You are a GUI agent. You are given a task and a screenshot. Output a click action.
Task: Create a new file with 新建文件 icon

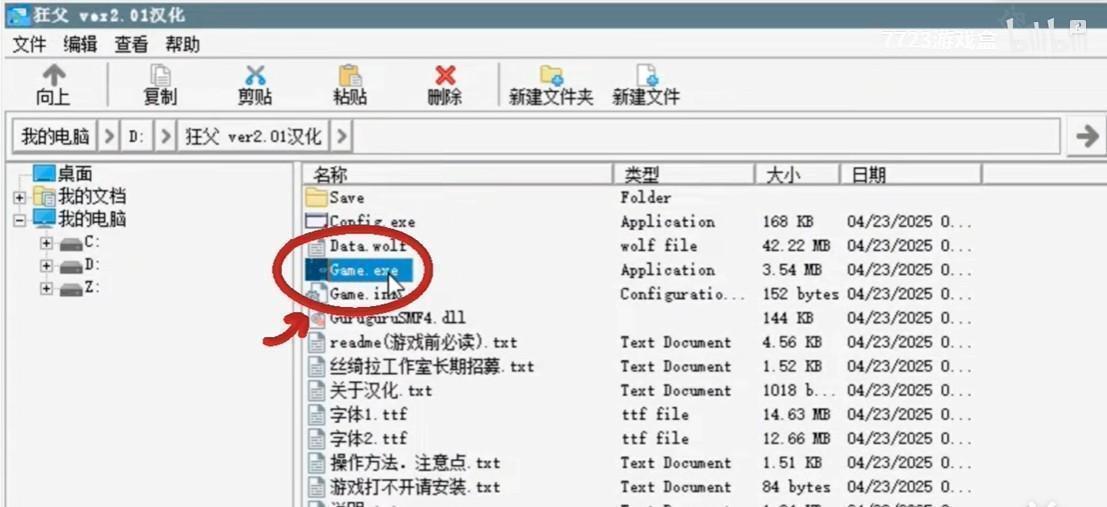(x=646, y=77)
